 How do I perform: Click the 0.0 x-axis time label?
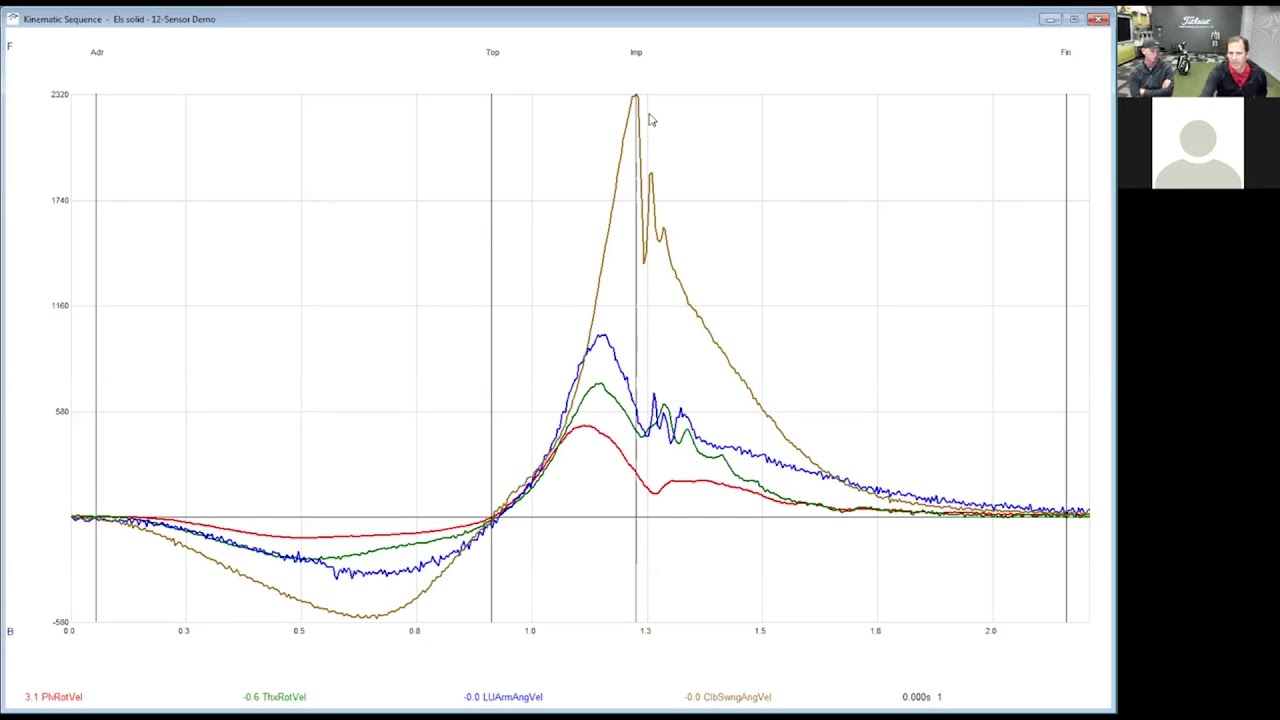(69, 631)
